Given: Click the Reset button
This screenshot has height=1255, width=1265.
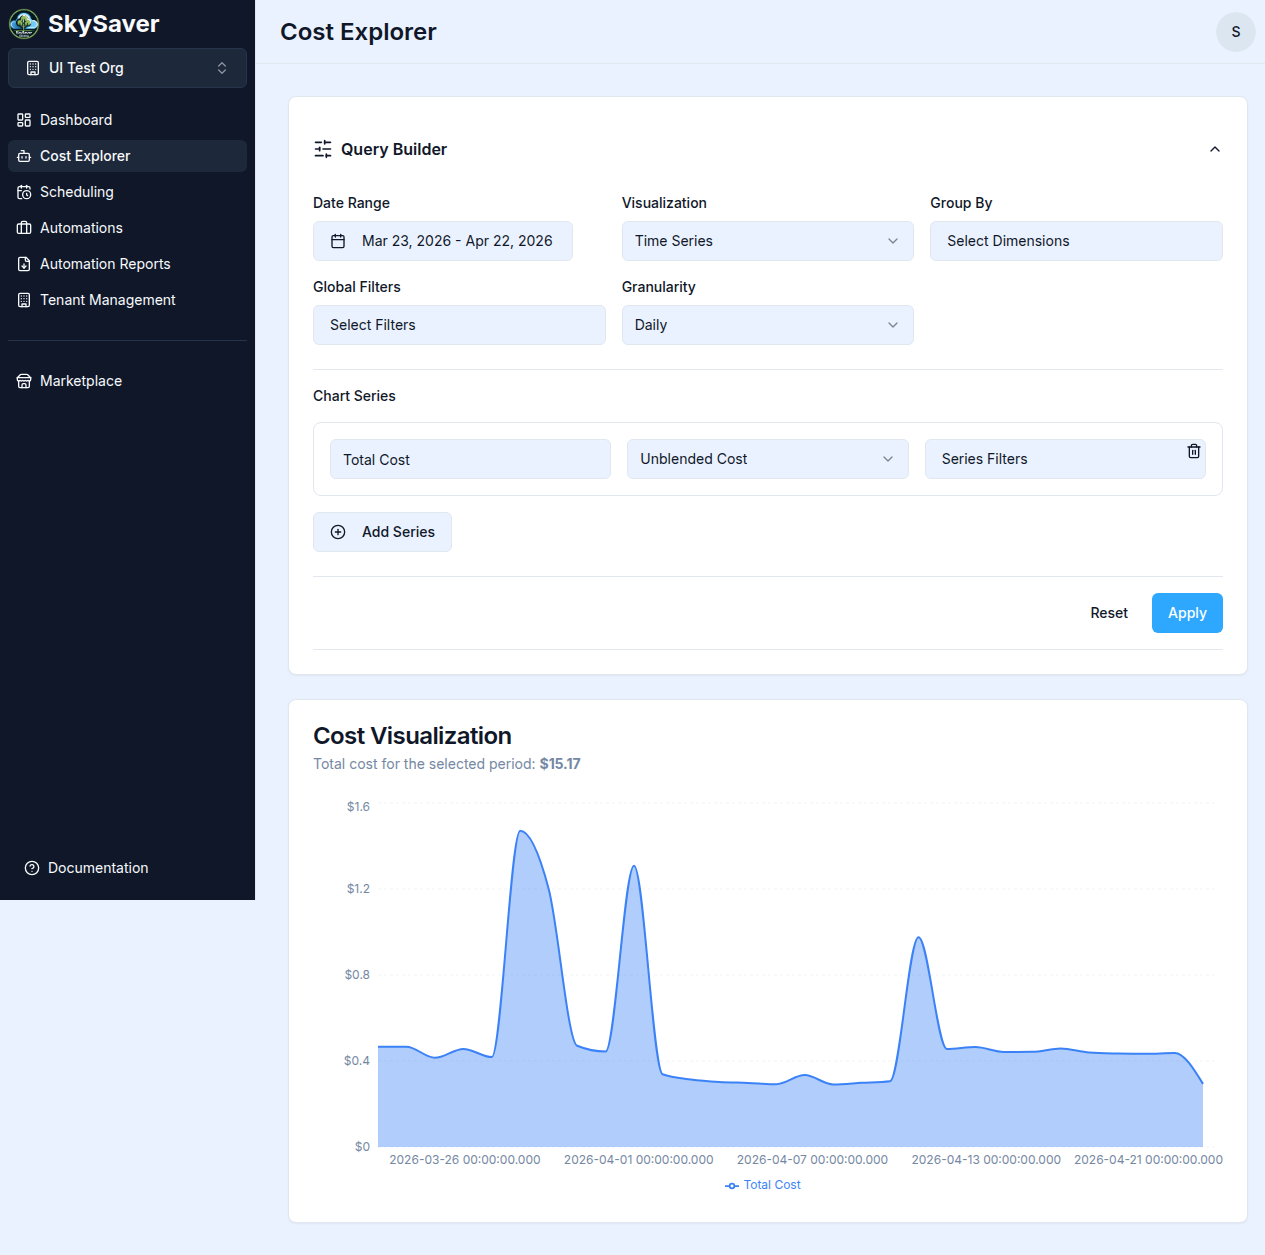Looking at the screenshot, I should pyautogui.click(x=1109, y=613).
